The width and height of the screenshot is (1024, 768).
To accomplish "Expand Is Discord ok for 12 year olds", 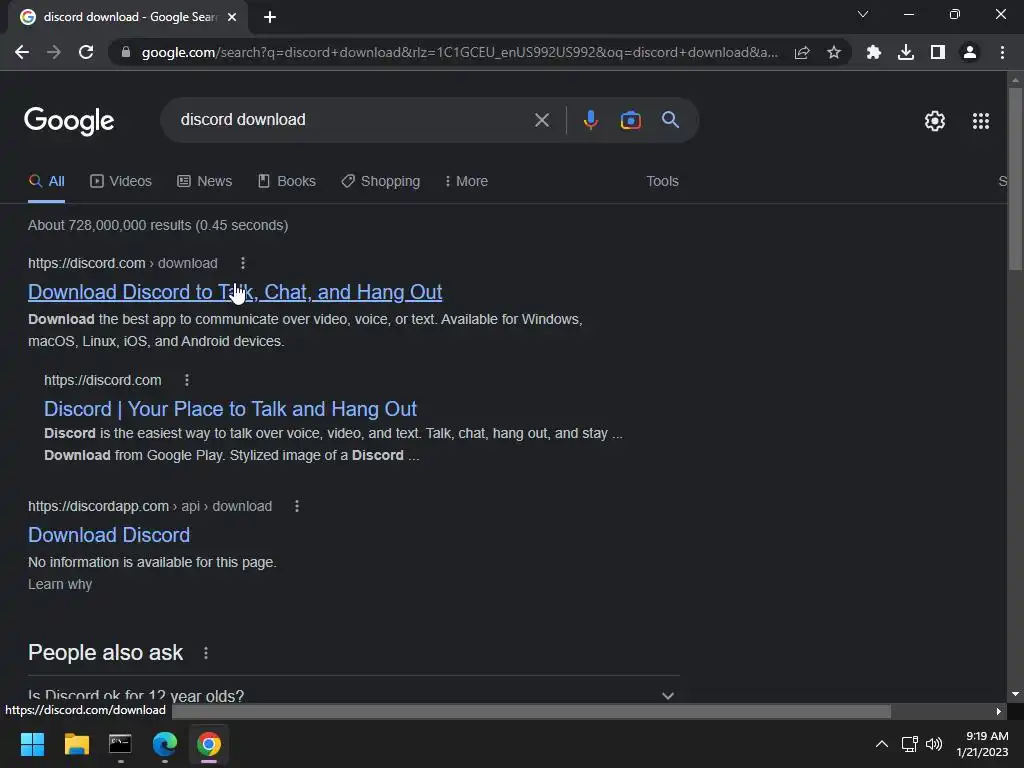I will (x=353, y=695).
